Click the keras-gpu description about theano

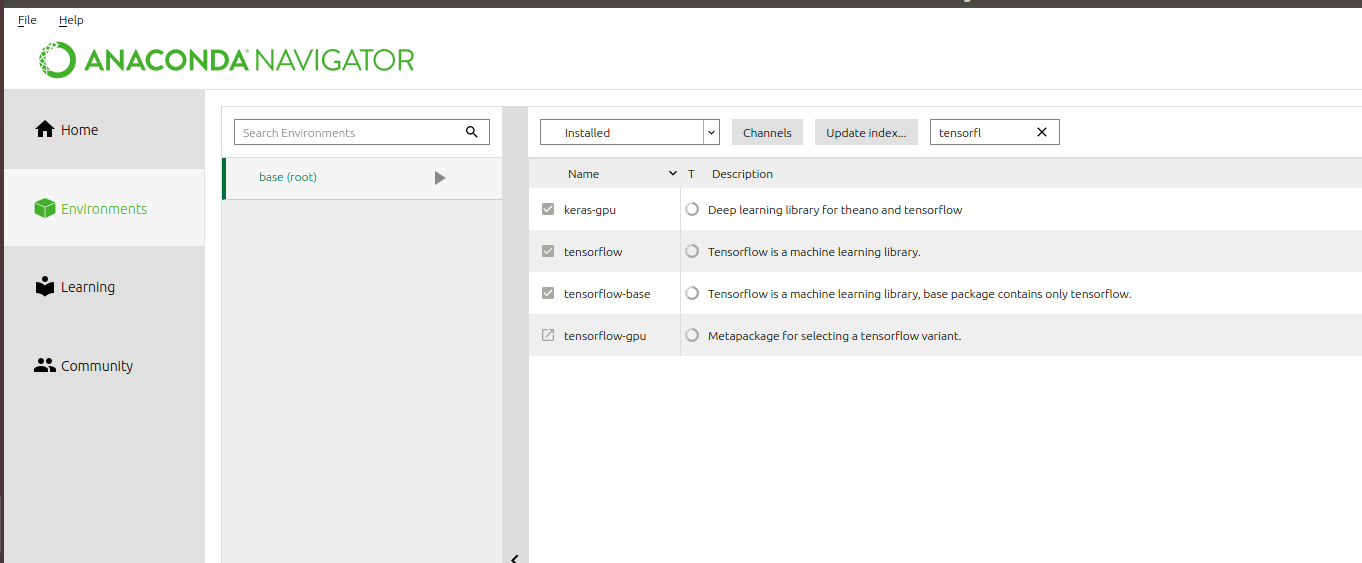tap(835, 210)
